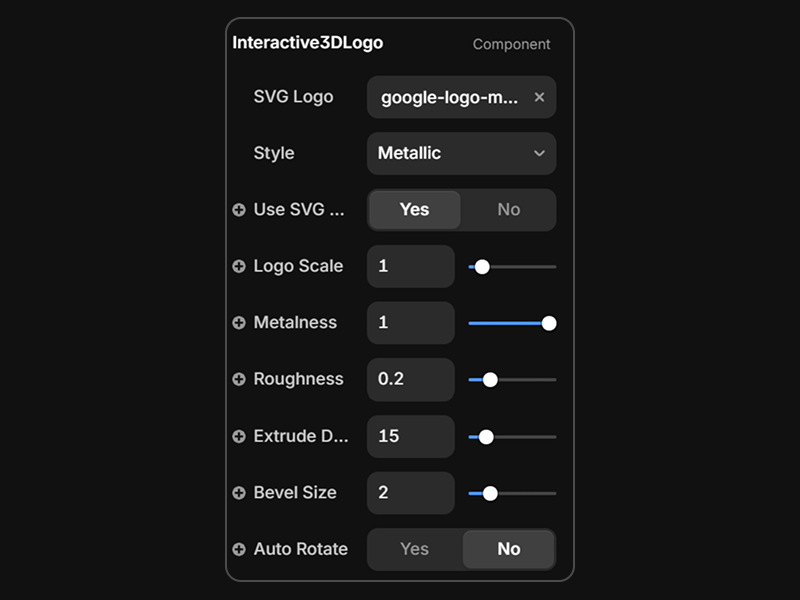Click the plus icon beside Metalness
Screen dimensions: 800x600
point(239,323)
